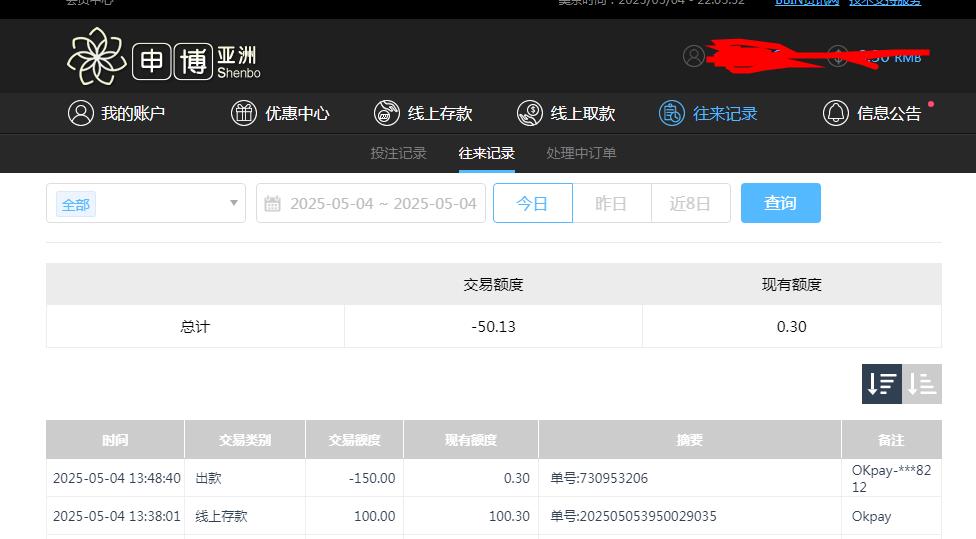
Task: Click the 时间 column header
Action: (x=115, y=439)
